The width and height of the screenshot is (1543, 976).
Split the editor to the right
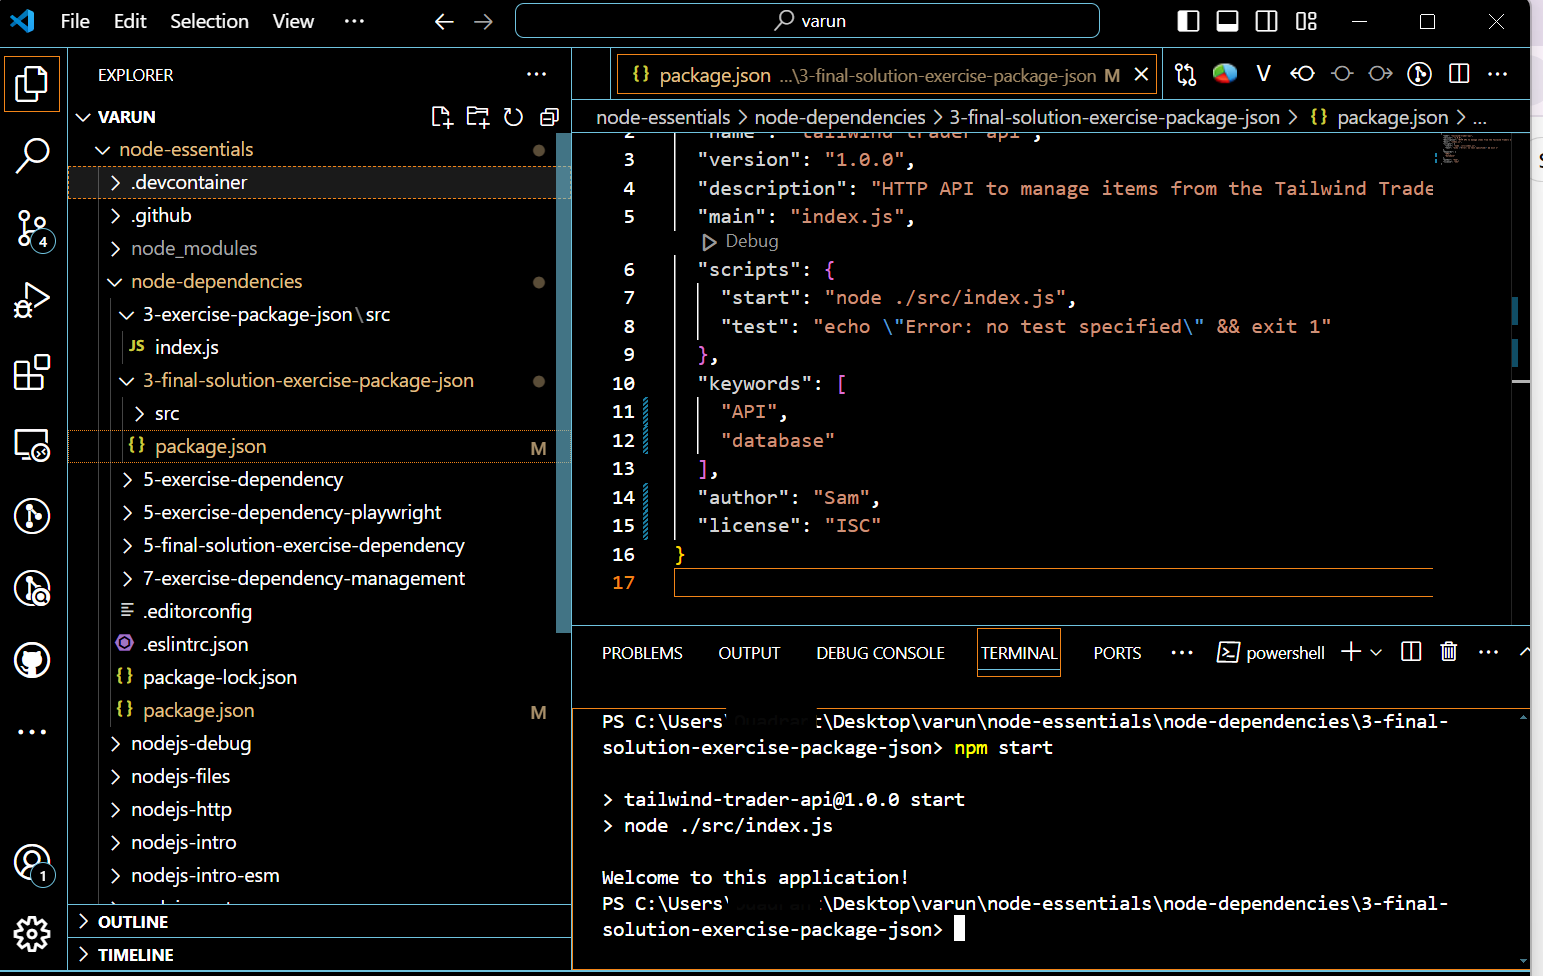[1459, 73]
